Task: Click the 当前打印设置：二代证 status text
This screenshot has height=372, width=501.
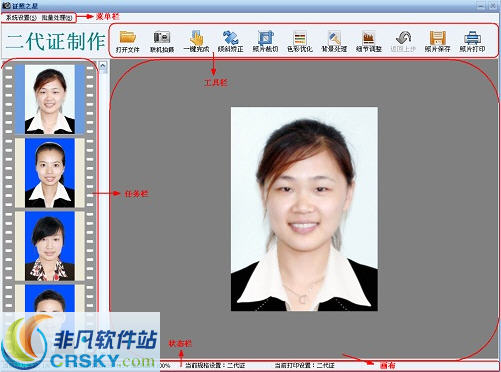Action: pos(305,366)
